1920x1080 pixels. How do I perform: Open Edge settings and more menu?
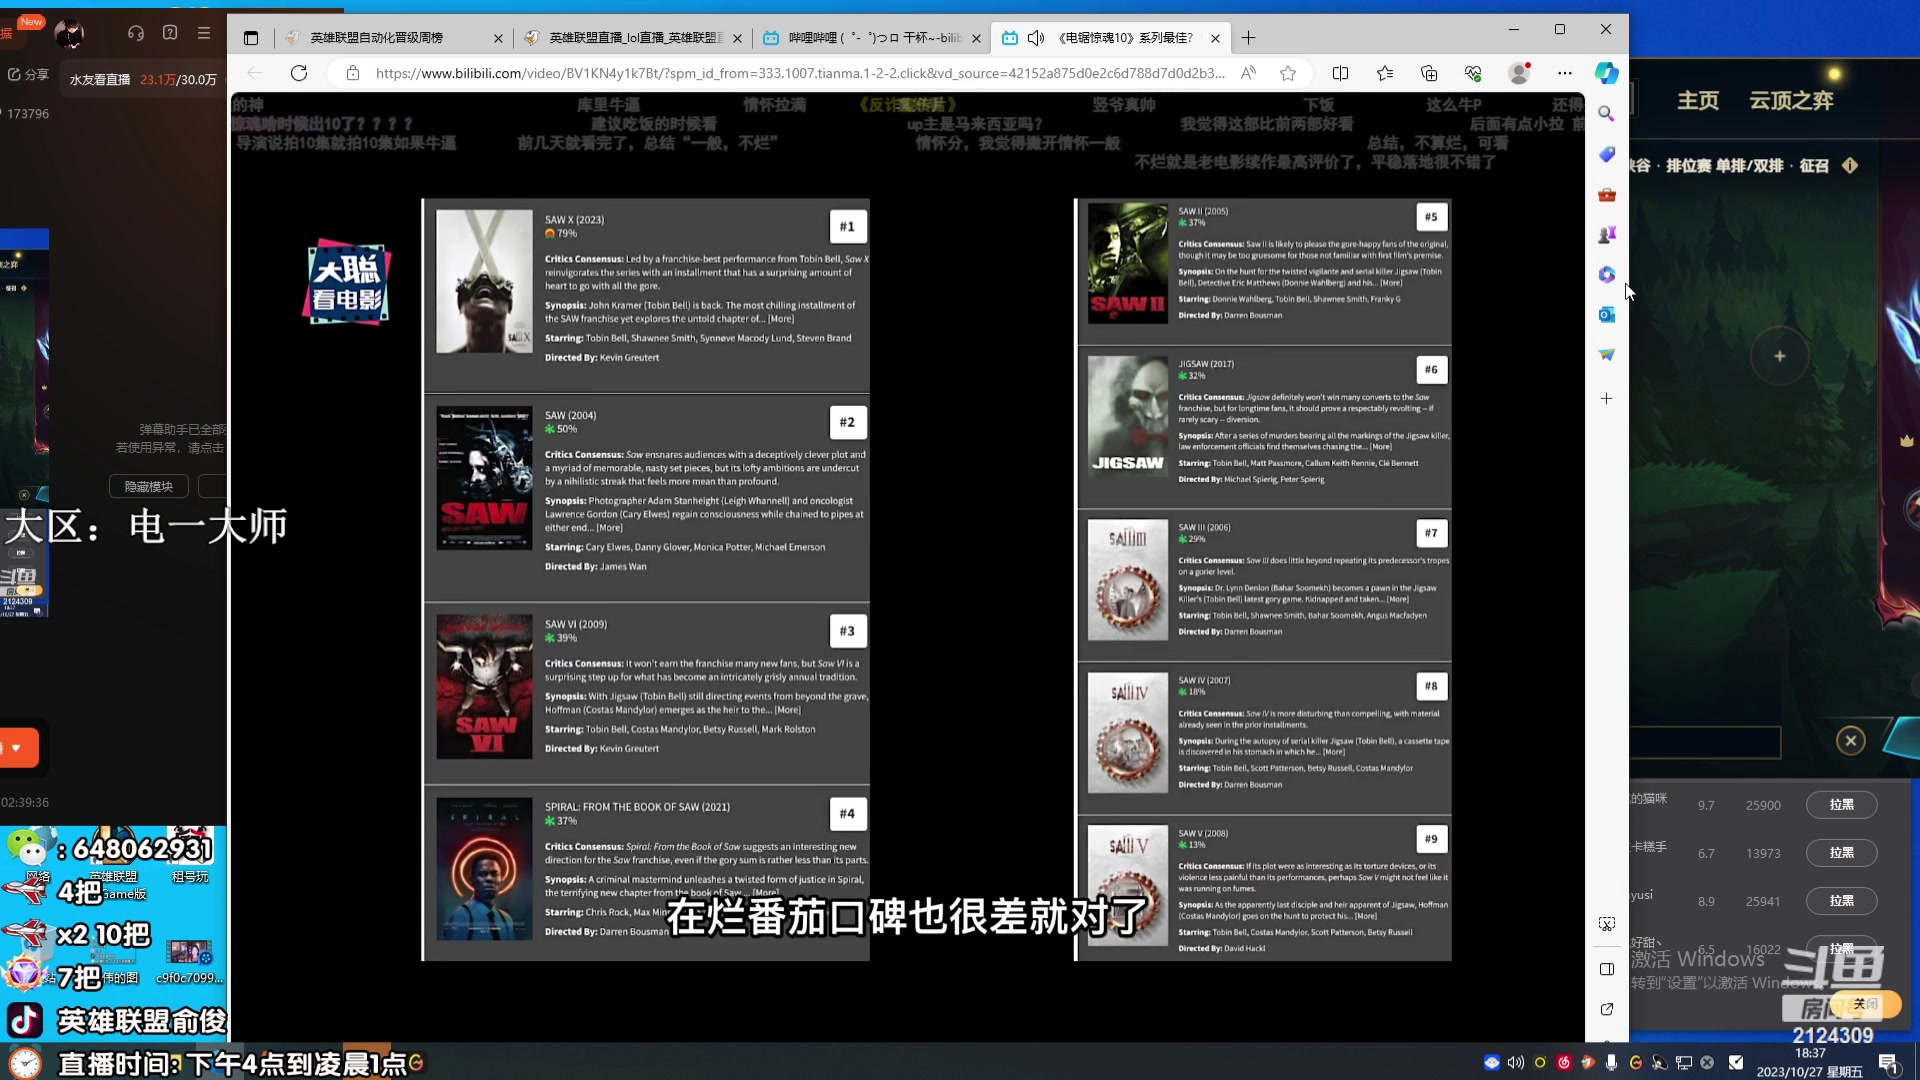(x=1565, y=73)
